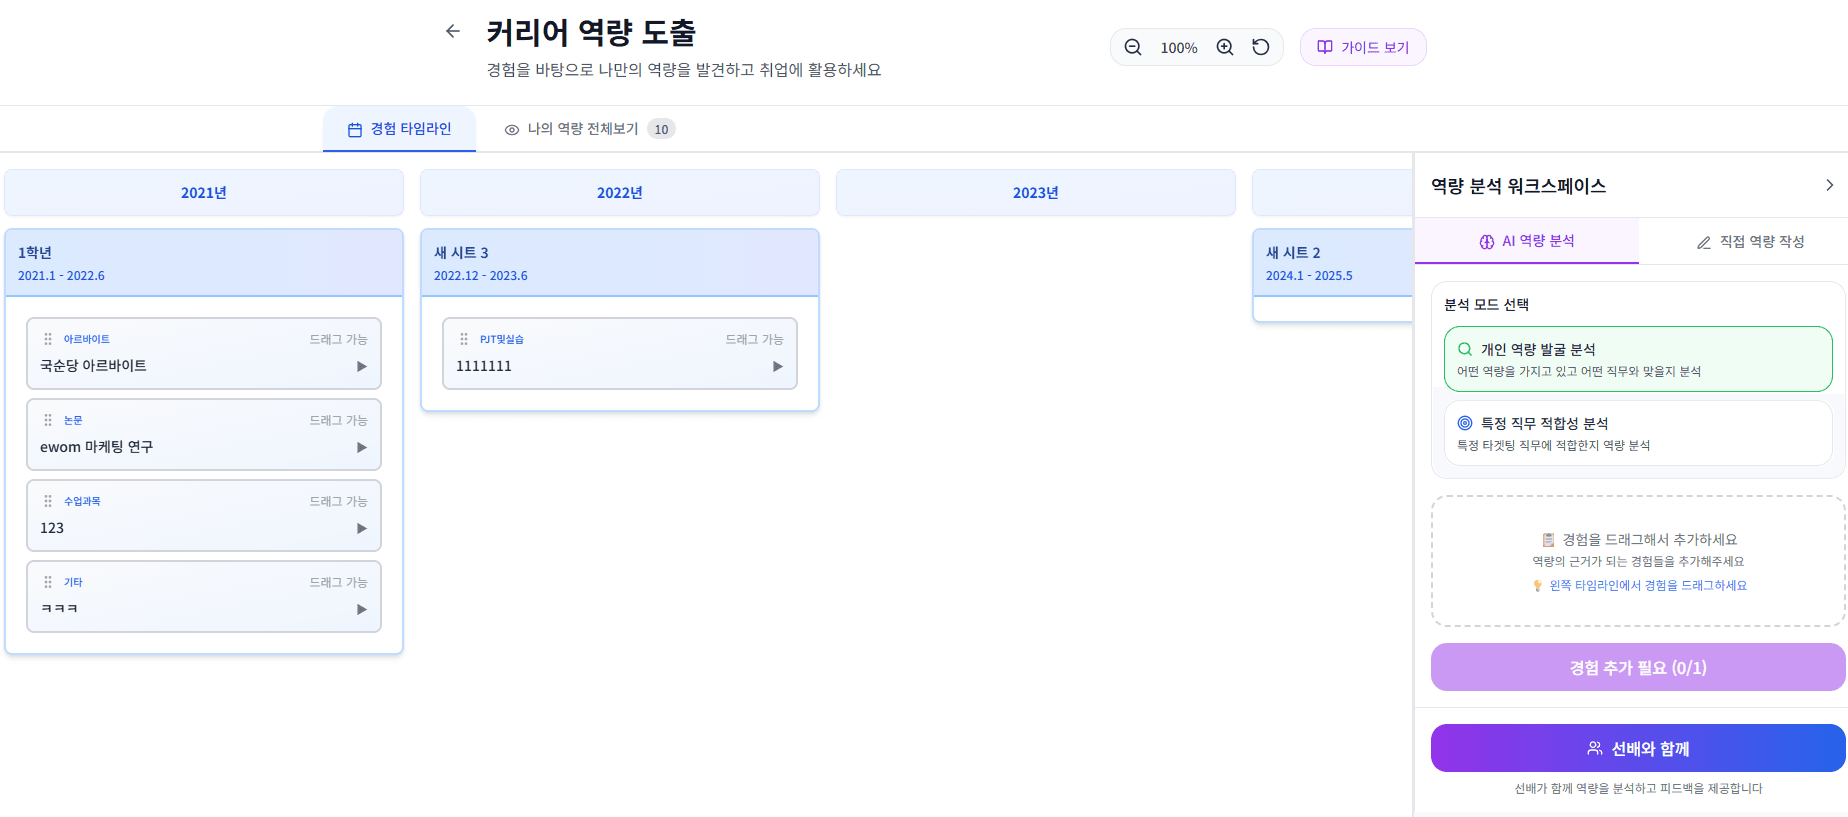Click the 논문 category label

[x=73, y=420]
